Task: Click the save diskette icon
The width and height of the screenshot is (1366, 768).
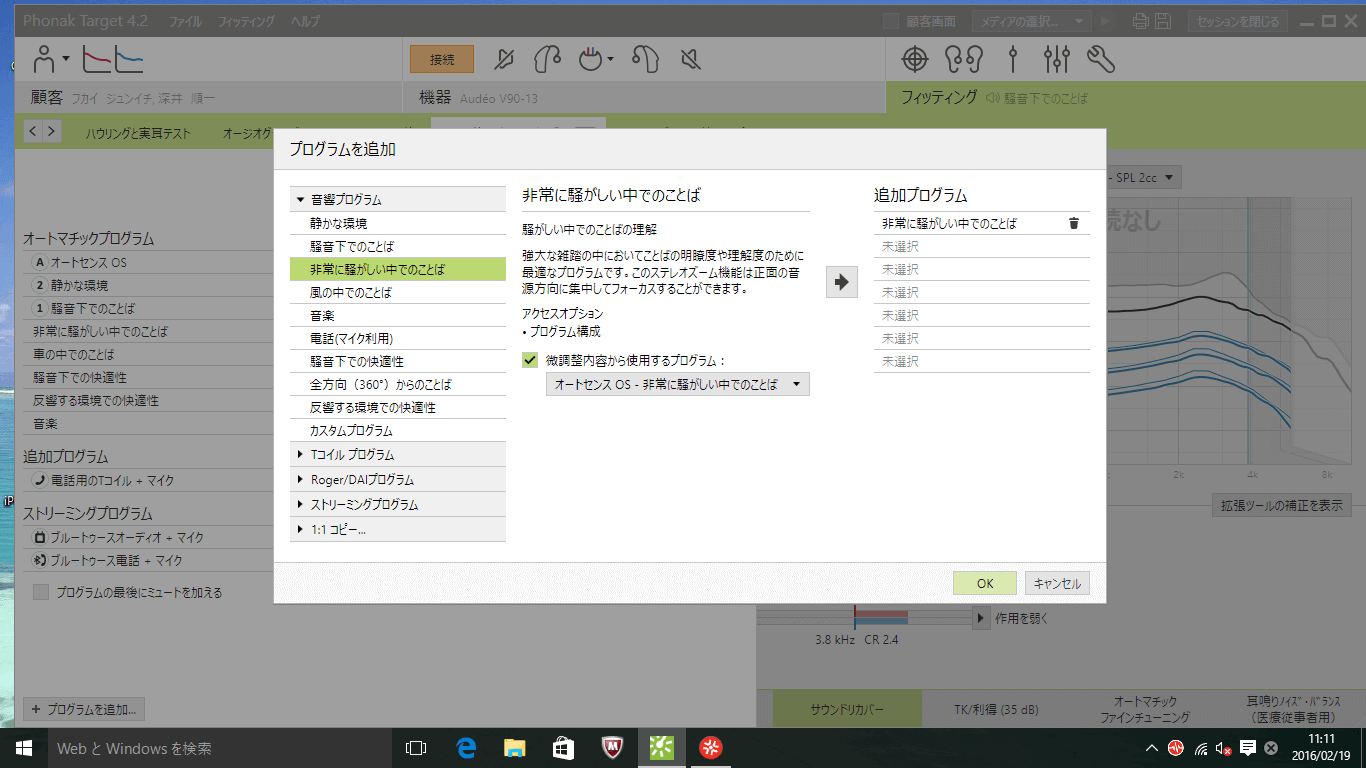Action: pyautogui.click(x=1163, y=21)
